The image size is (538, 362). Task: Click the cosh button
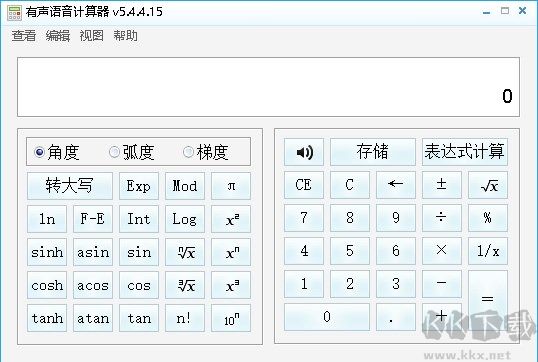click(x=47, y=285)
